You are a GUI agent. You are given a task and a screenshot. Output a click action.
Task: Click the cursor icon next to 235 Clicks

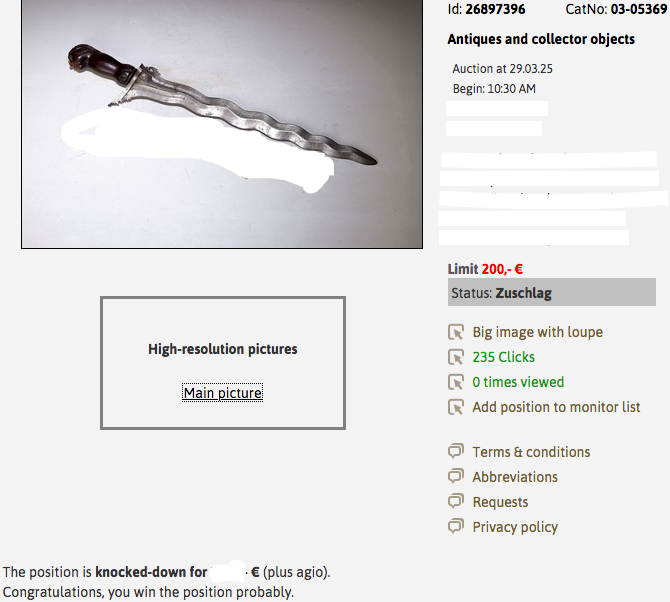(456, 357)
